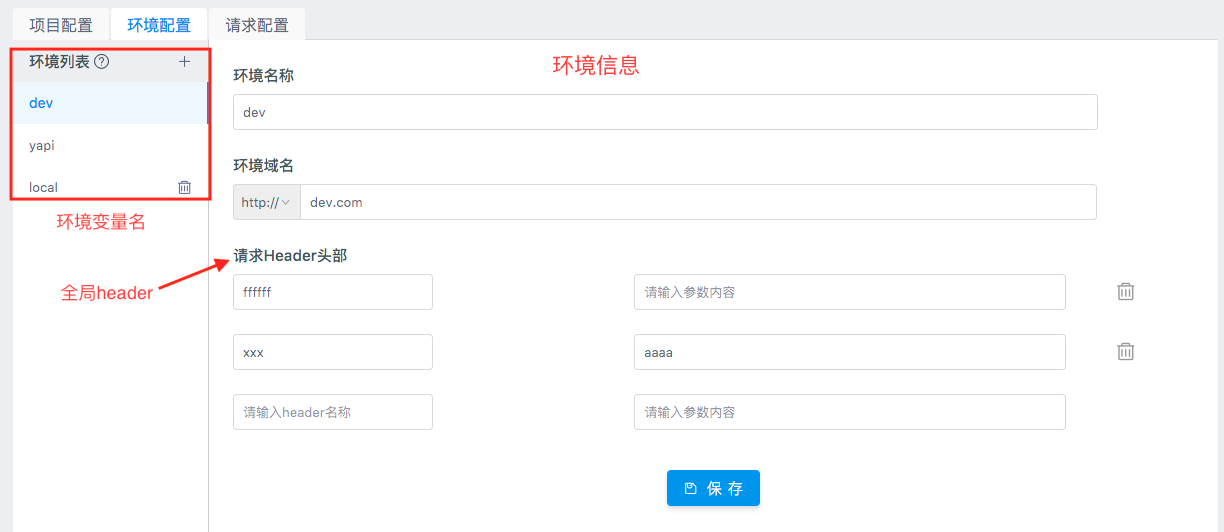Image resolution: width=1224 pixels, height=532 pixels.
Task: Click the header value field containing aaaa
Action: pyautogui.click(x=849, y=352)
